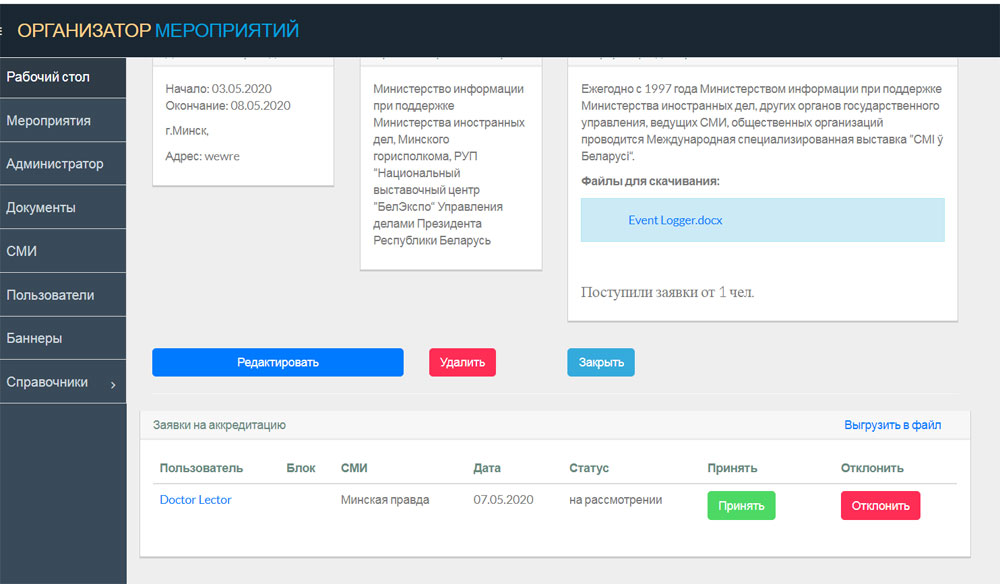Click the Начало: 03.05.2020 text
1000x584 pixels.
point(218,89)
